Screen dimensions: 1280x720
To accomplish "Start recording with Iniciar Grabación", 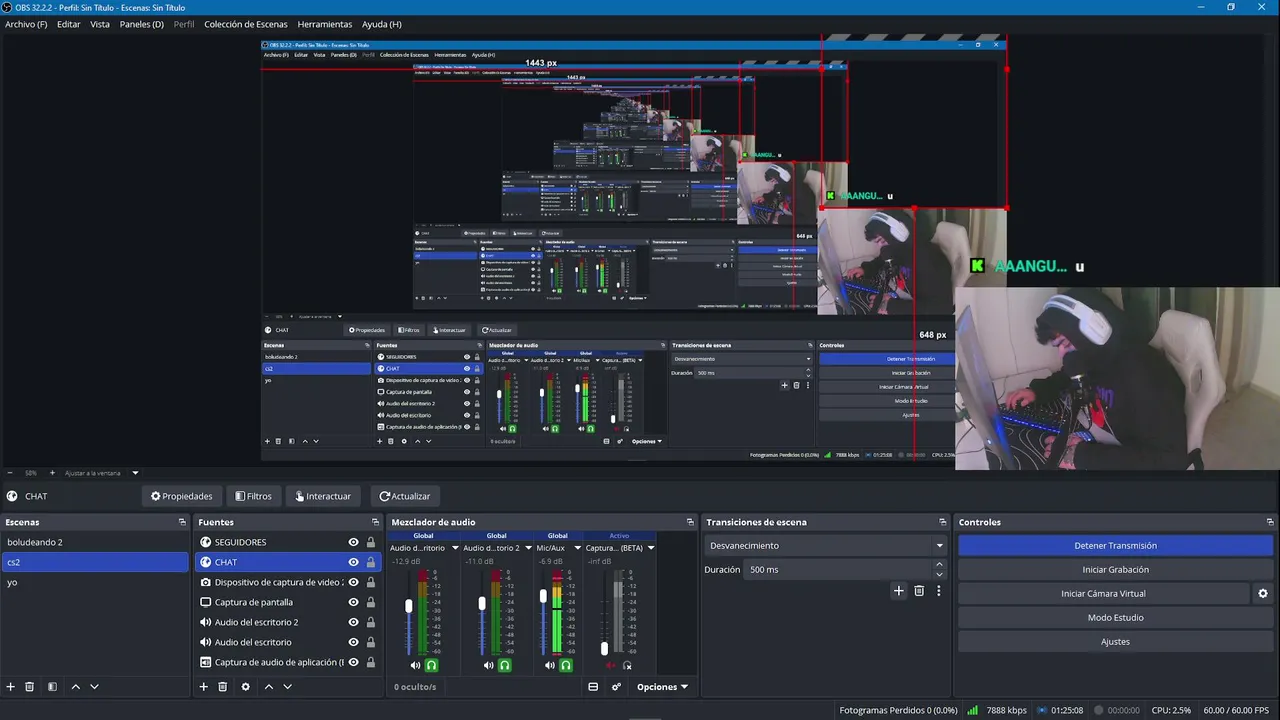I will pos(1115,570).
